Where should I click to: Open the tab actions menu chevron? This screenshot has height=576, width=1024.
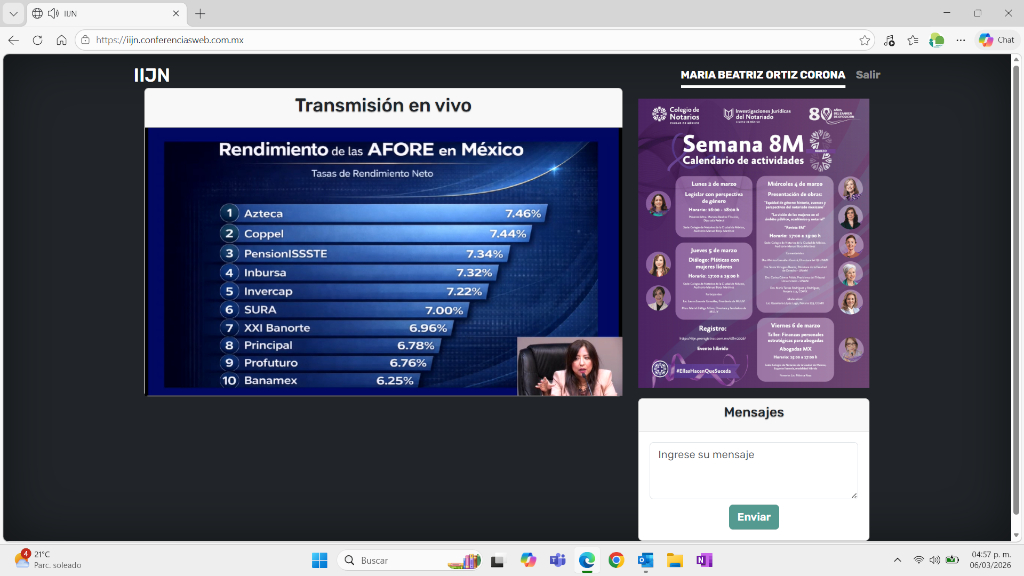point(13,13)
